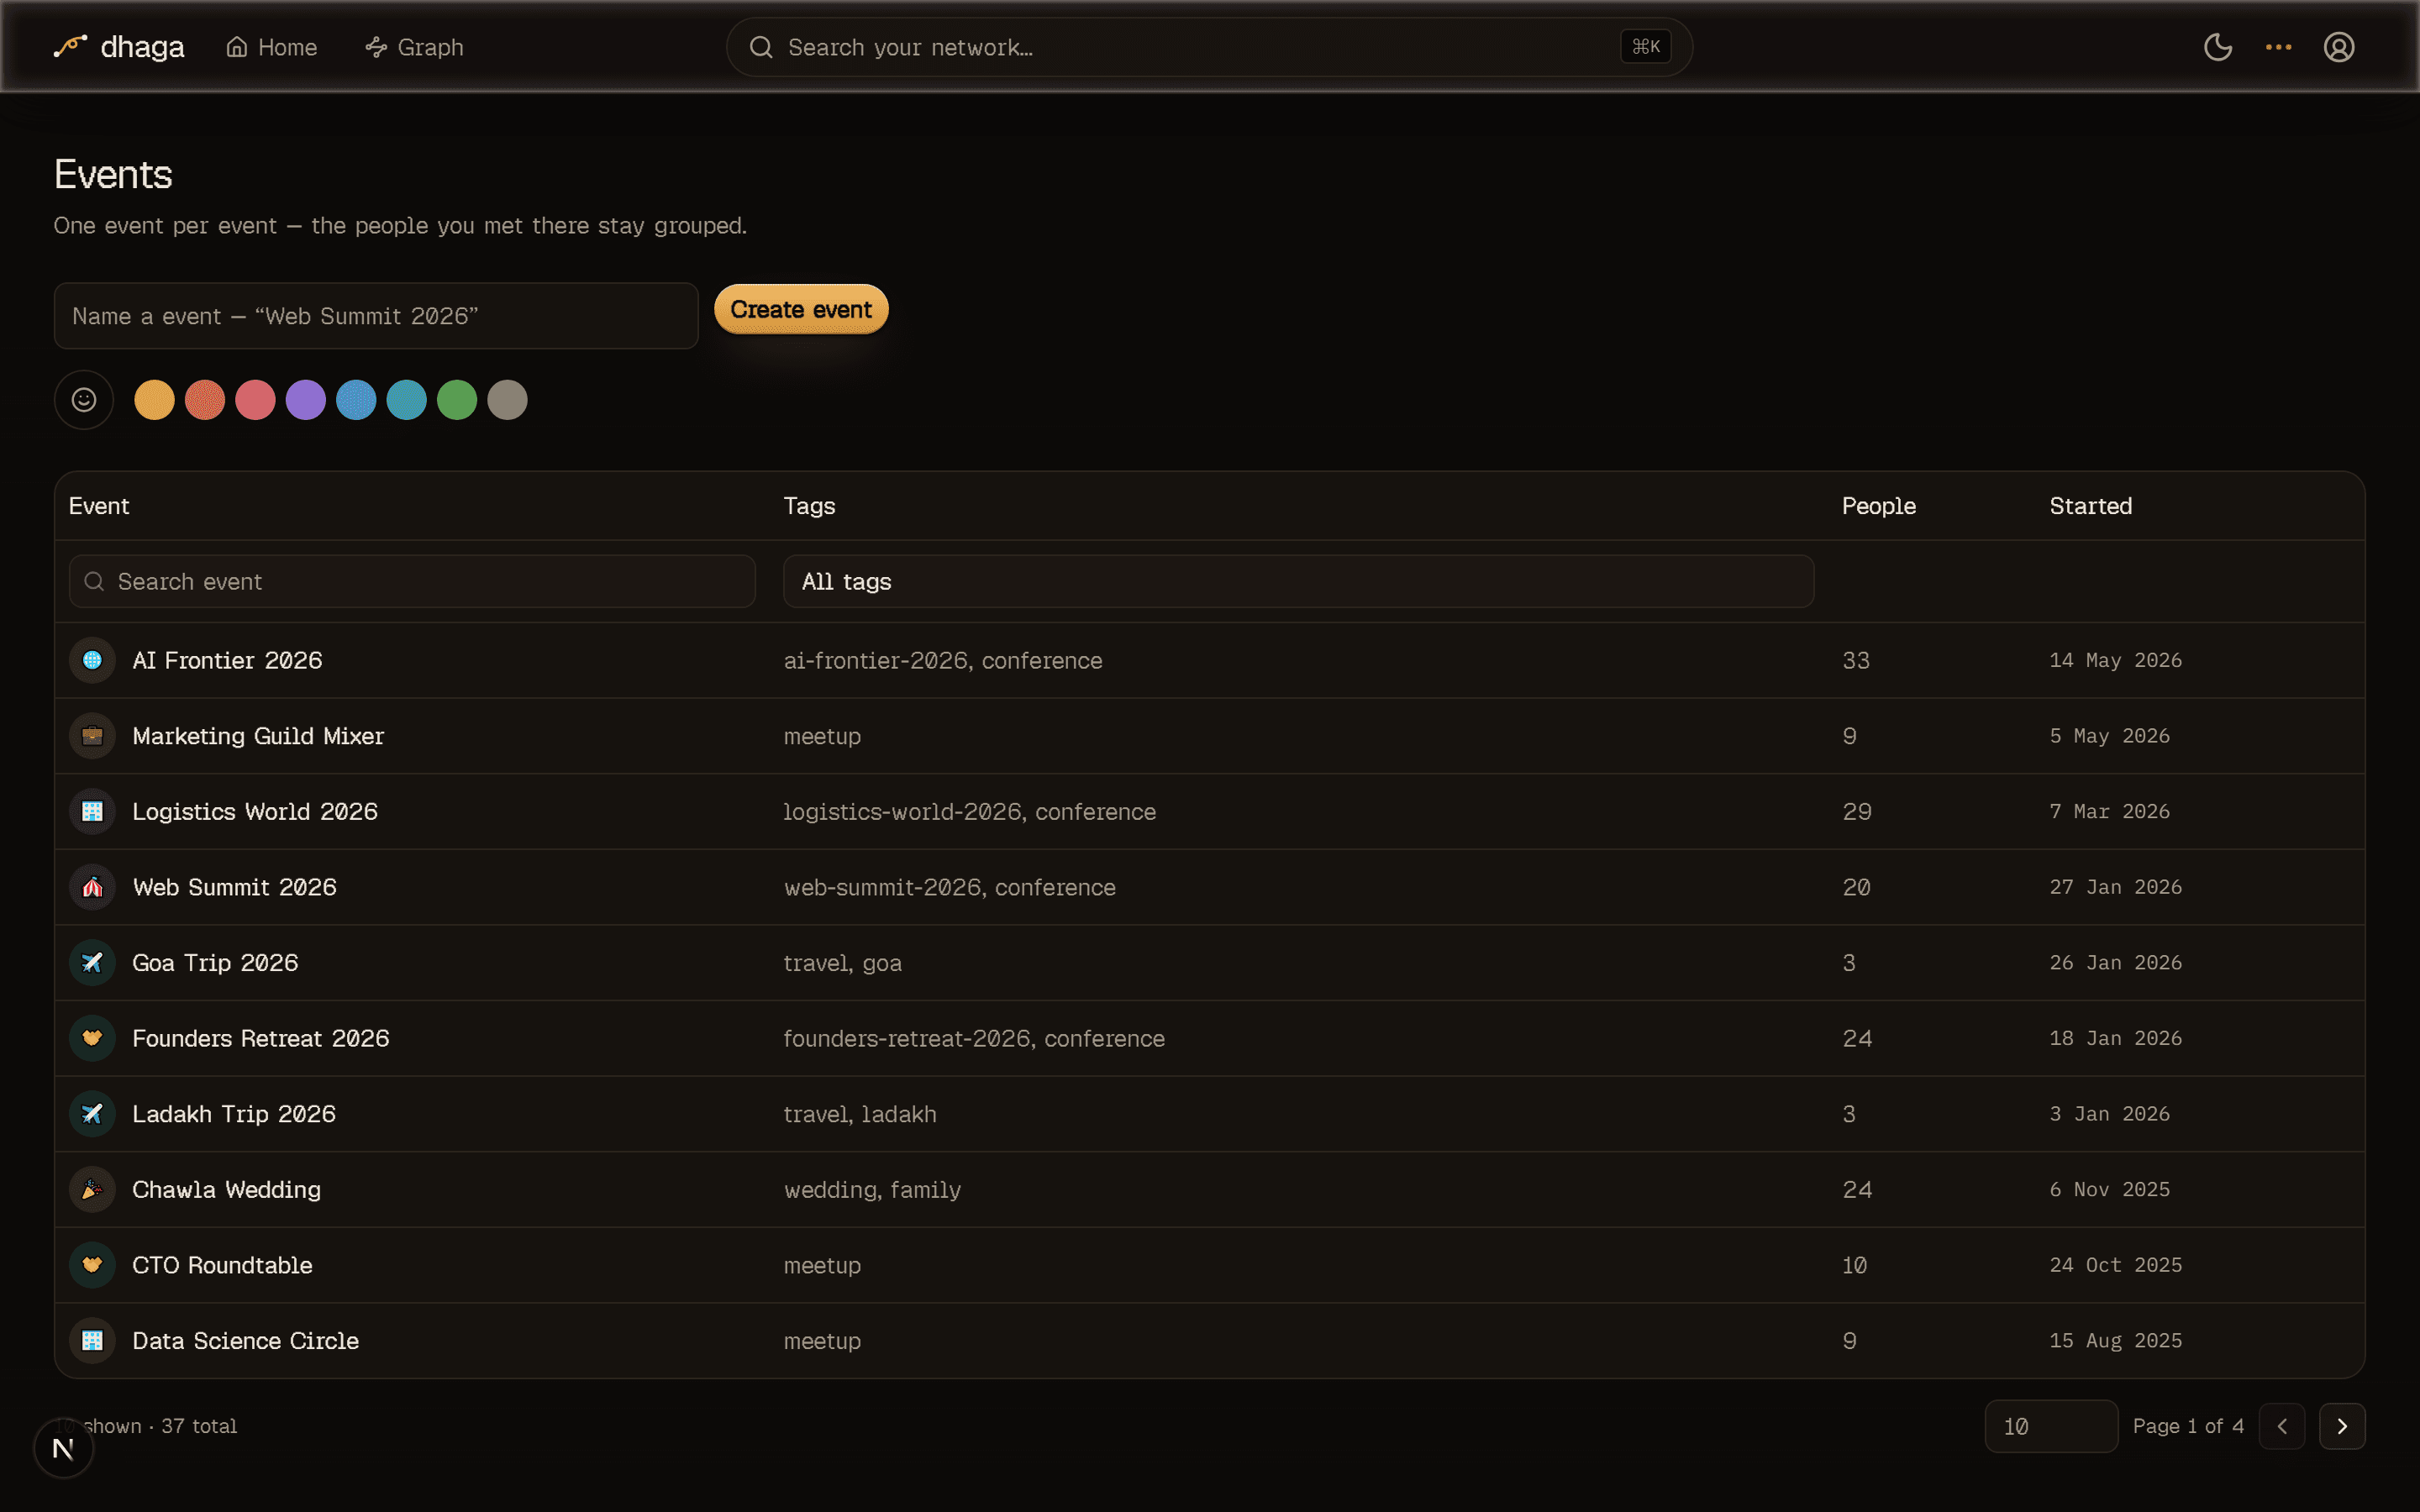
Task: Toggle dark mode moon icon
Action: (x=2218, y=47)
